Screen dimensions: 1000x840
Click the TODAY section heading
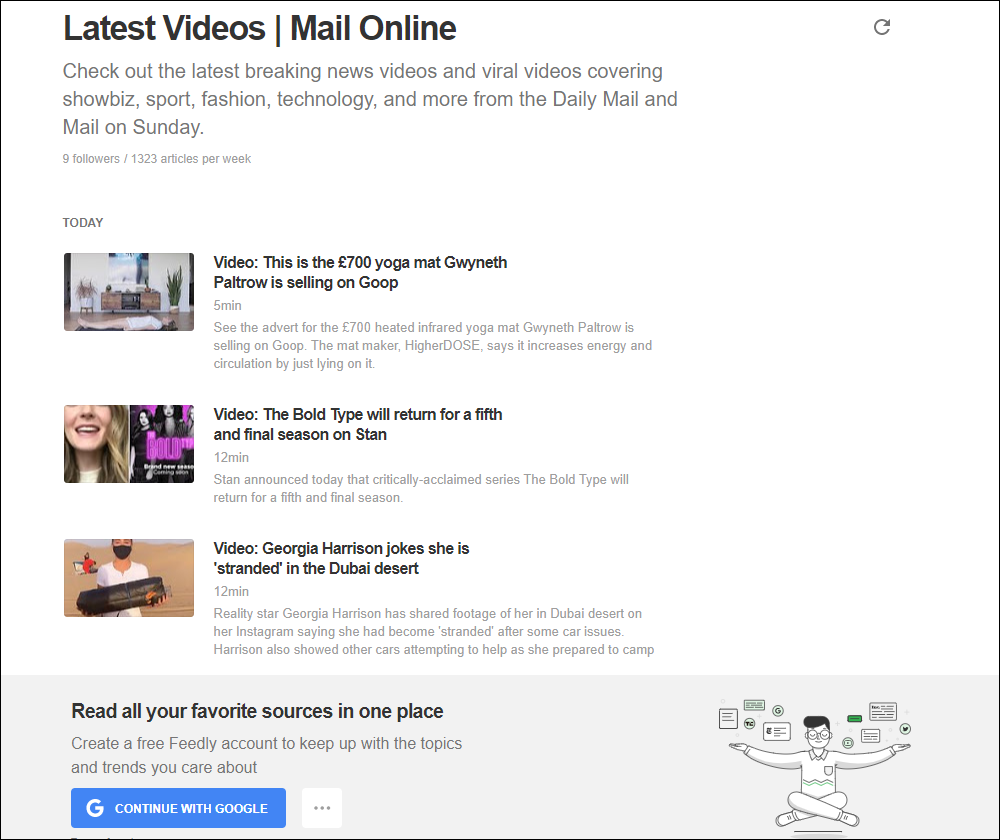[83, 223]
